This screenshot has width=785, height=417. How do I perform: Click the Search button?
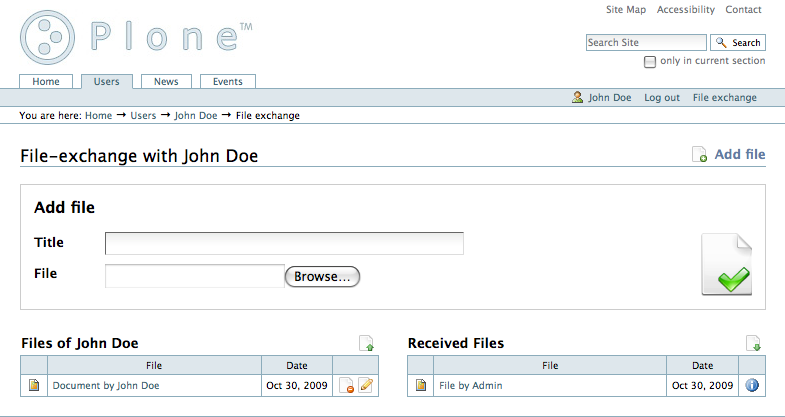(738, 43)
